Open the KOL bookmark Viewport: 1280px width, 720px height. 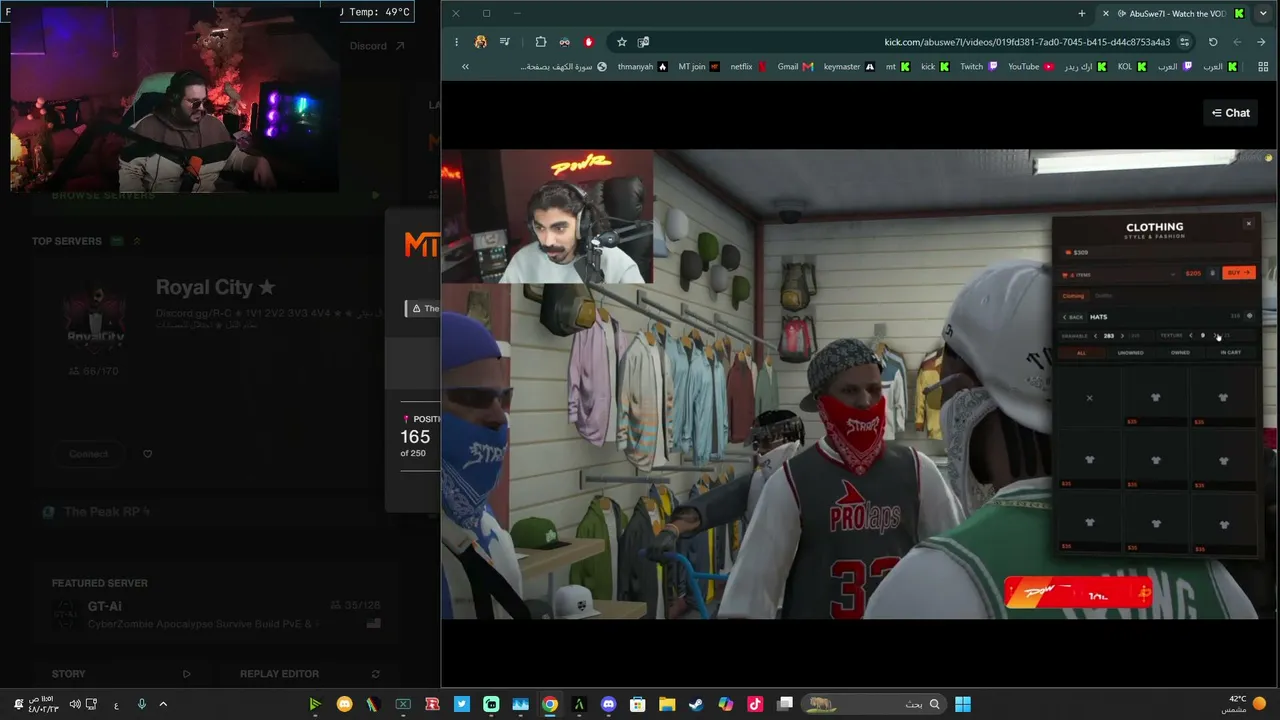pos(1134,67)
